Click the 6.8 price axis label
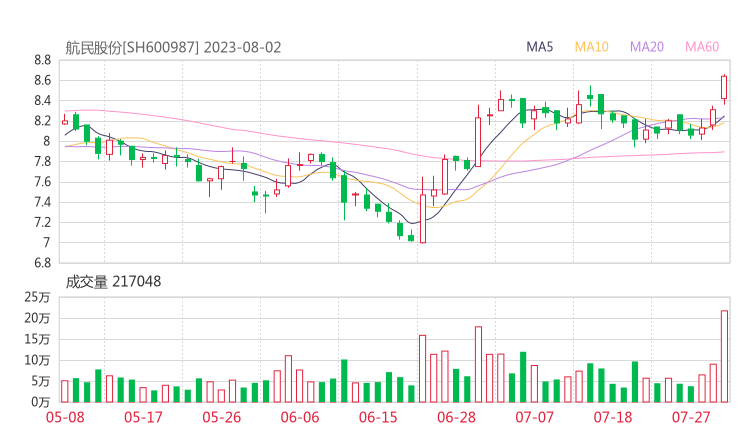The width and height of the screenshot is (740, 440). pyautogui.click(x=42, y=263)
